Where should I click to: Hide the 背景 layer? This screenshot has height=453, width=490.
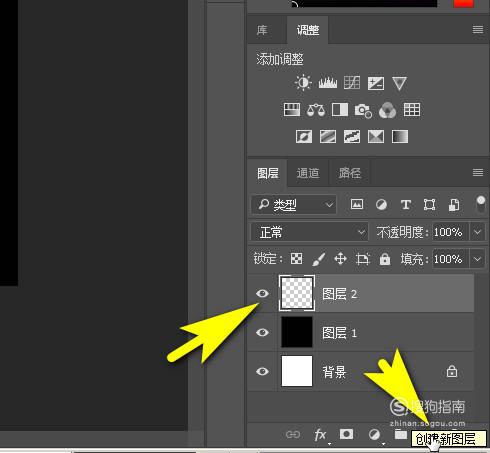262,371
